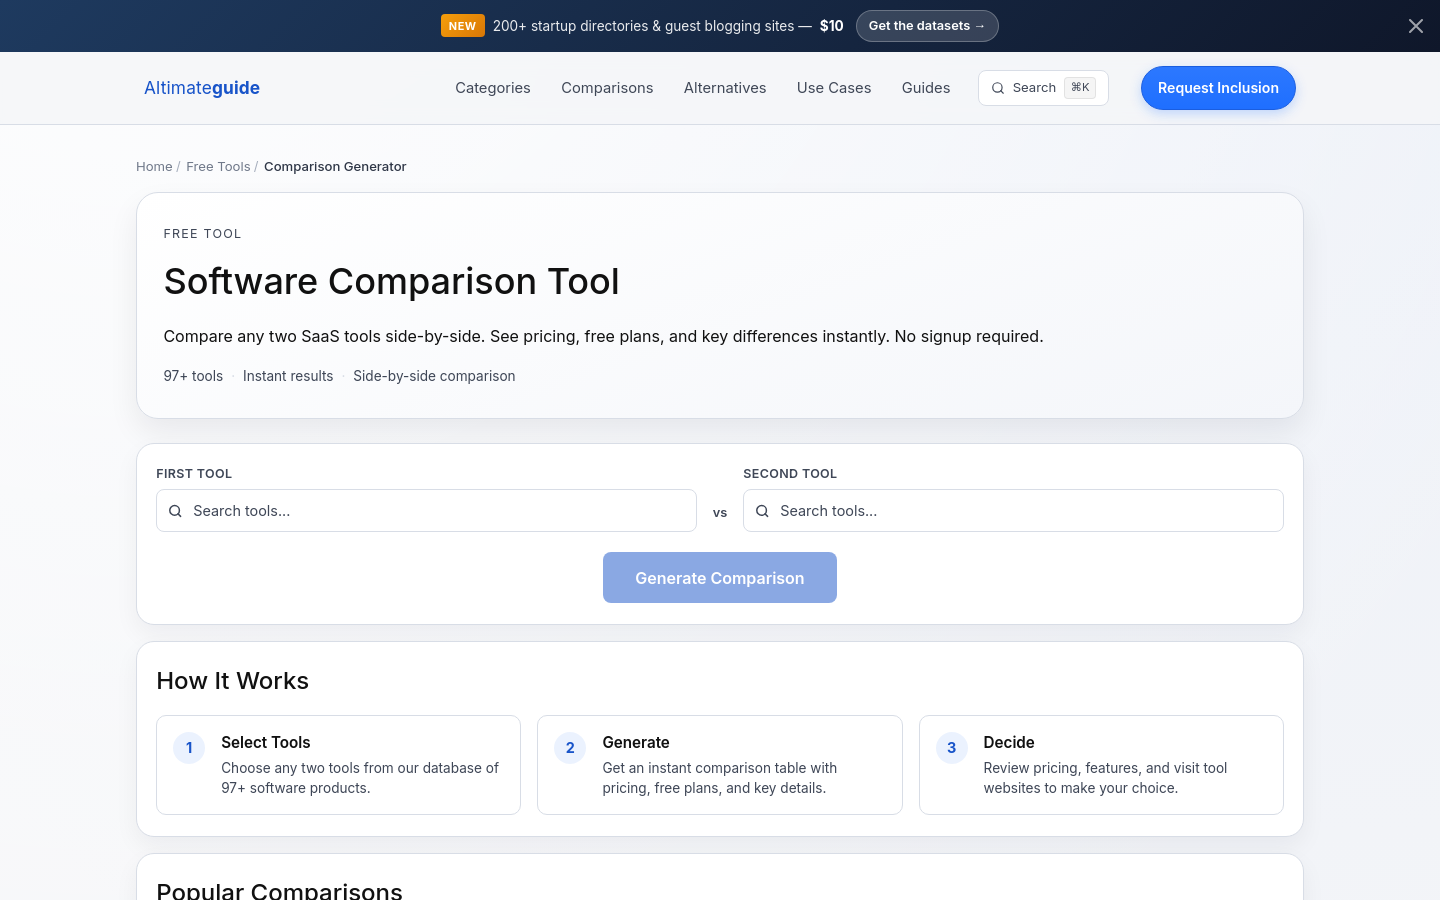1440x900 pixels.
Task: Click the FREE TOOL label
Action: 202,234
